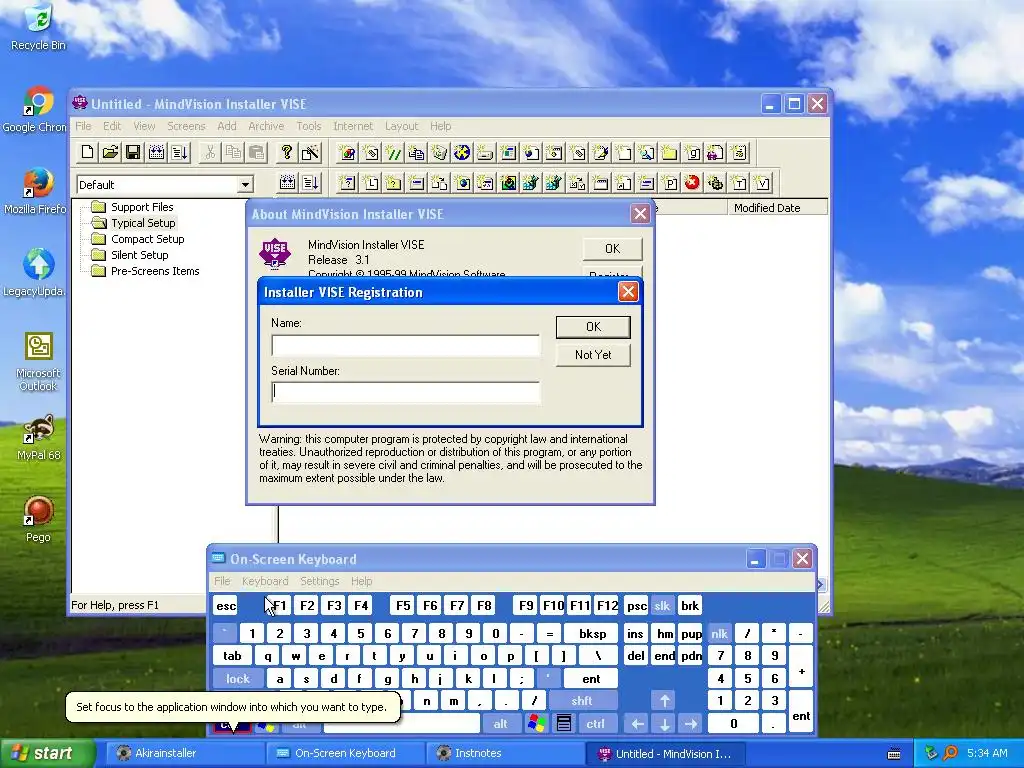The image size is (1024, 768).
Task: Select the Compact Setup folder in tree
Action: tap(148, 239)
